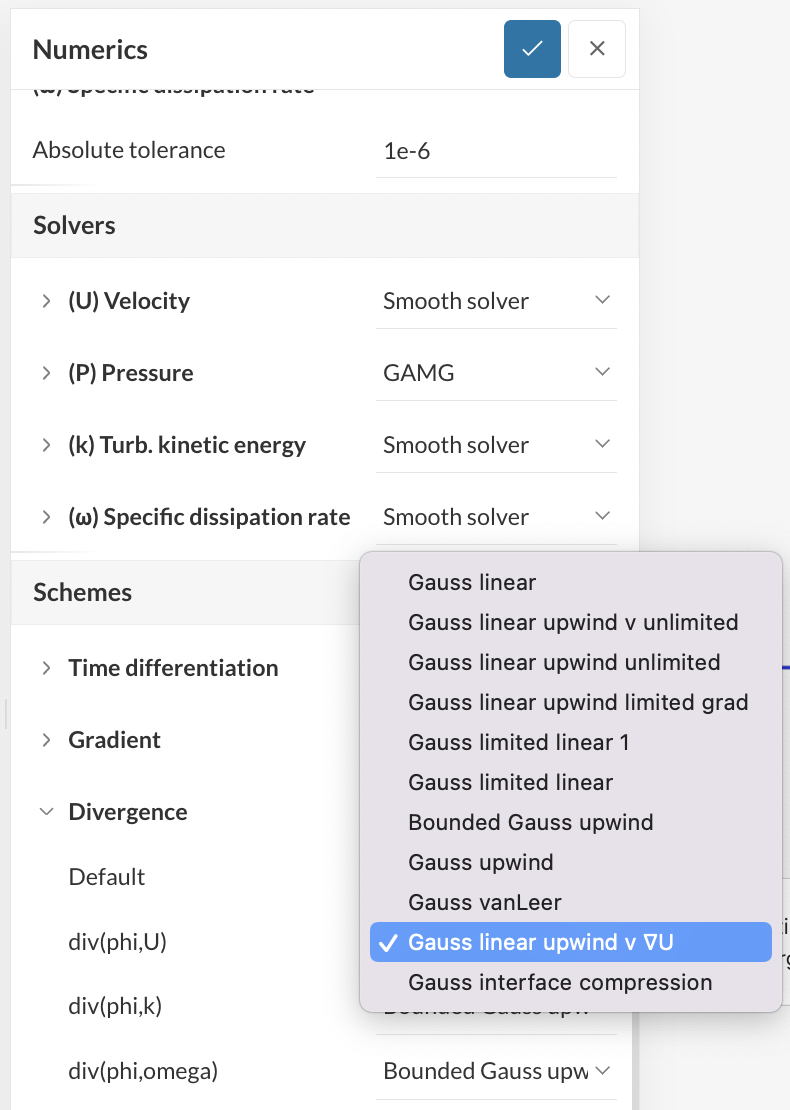The image size is (790, 1110).
Task: Choose Gauss linear upwind unlimited
Action: click(564, 662)
